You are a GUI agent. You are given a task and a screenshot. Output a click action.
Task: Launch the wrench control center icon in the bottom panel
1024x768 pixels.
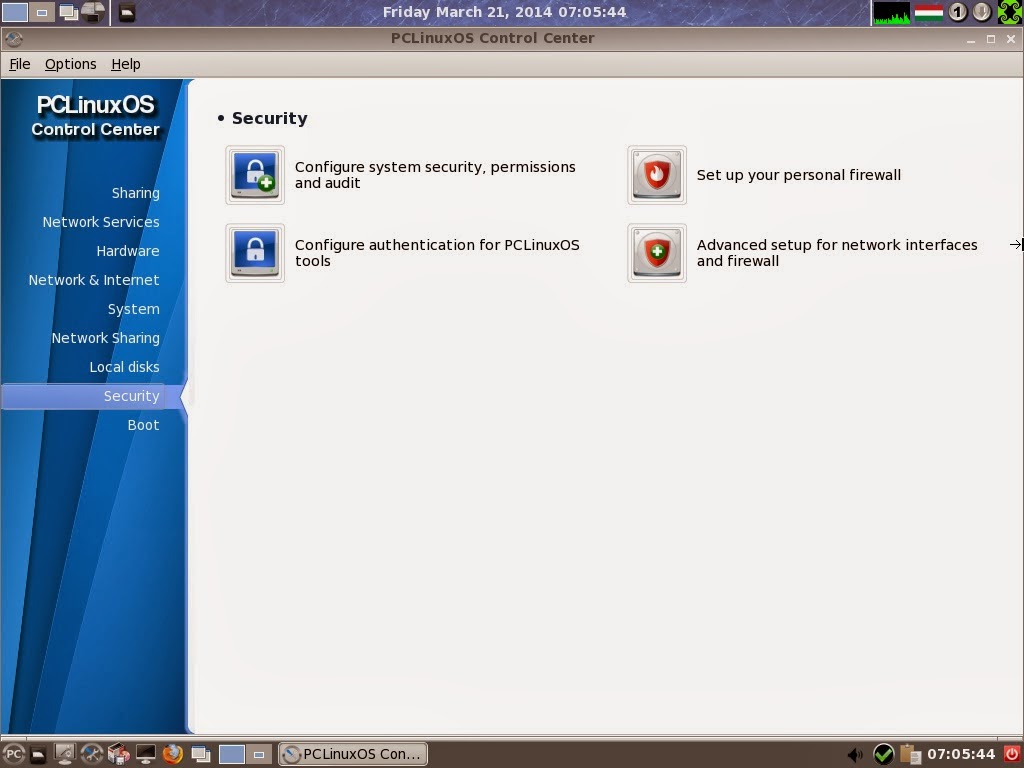coord(91,754)
